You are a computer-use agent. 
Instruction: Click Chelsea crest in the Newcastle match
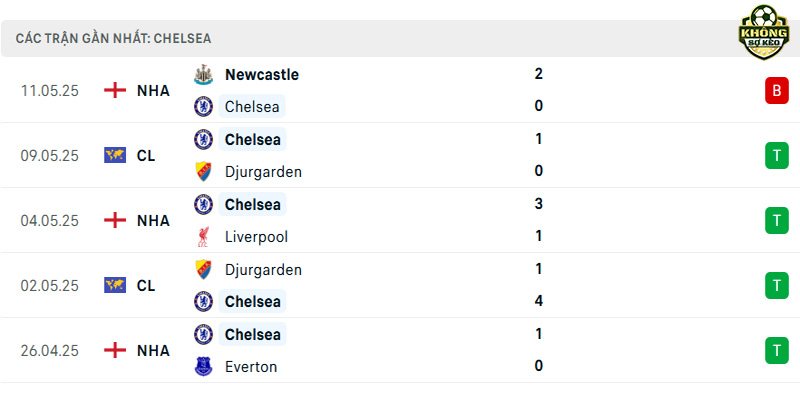(x=204, y=107)
